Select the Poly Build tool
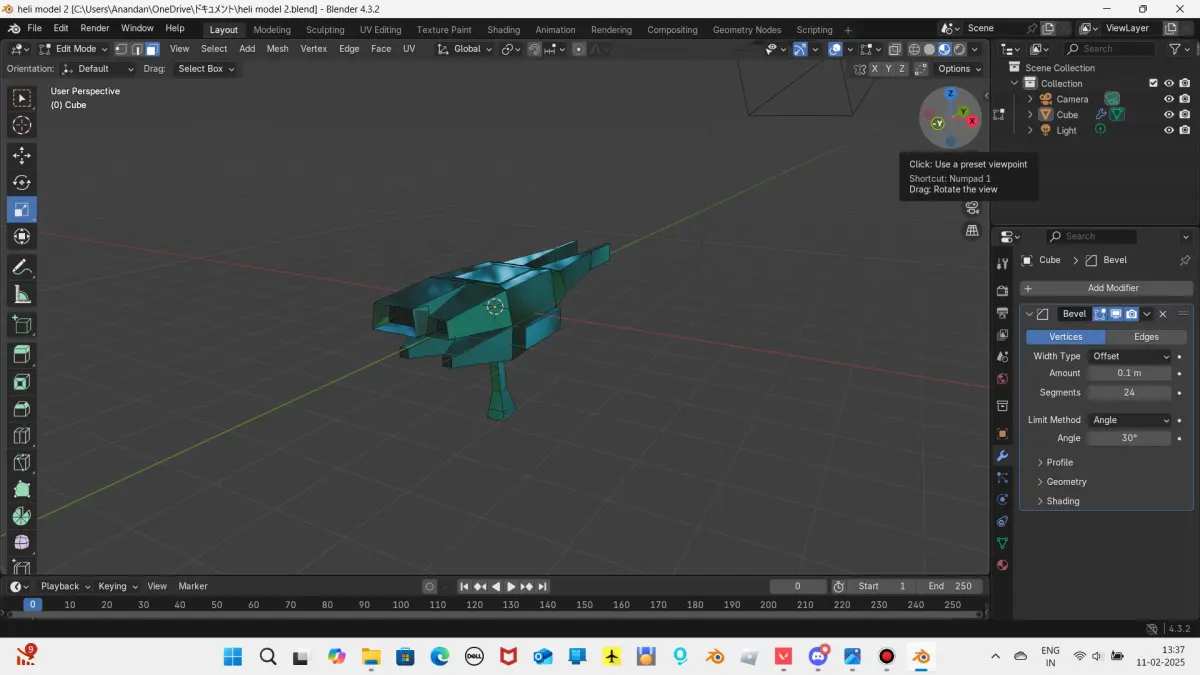Screen dimensions: 1200x675 point(21,490)
